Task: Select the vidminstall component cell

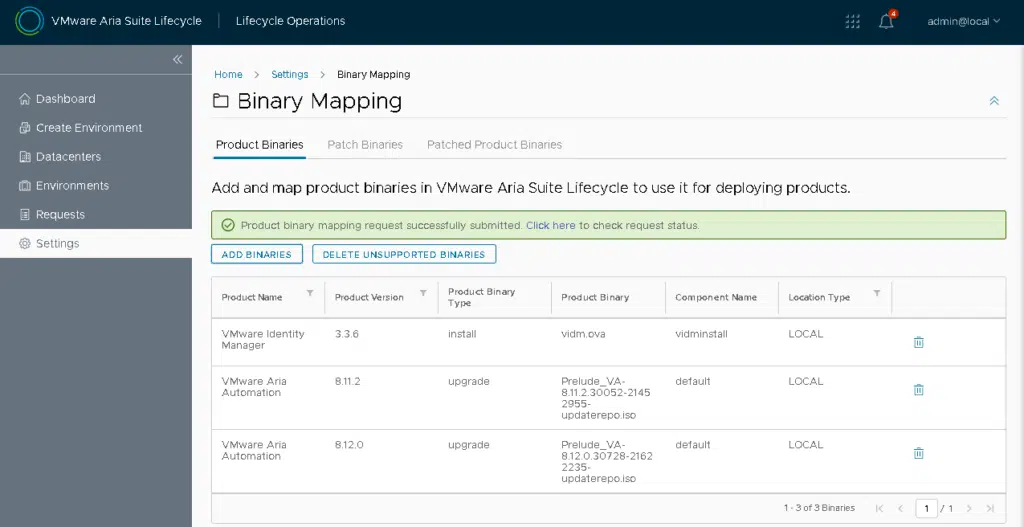Action: pos(701,334)
